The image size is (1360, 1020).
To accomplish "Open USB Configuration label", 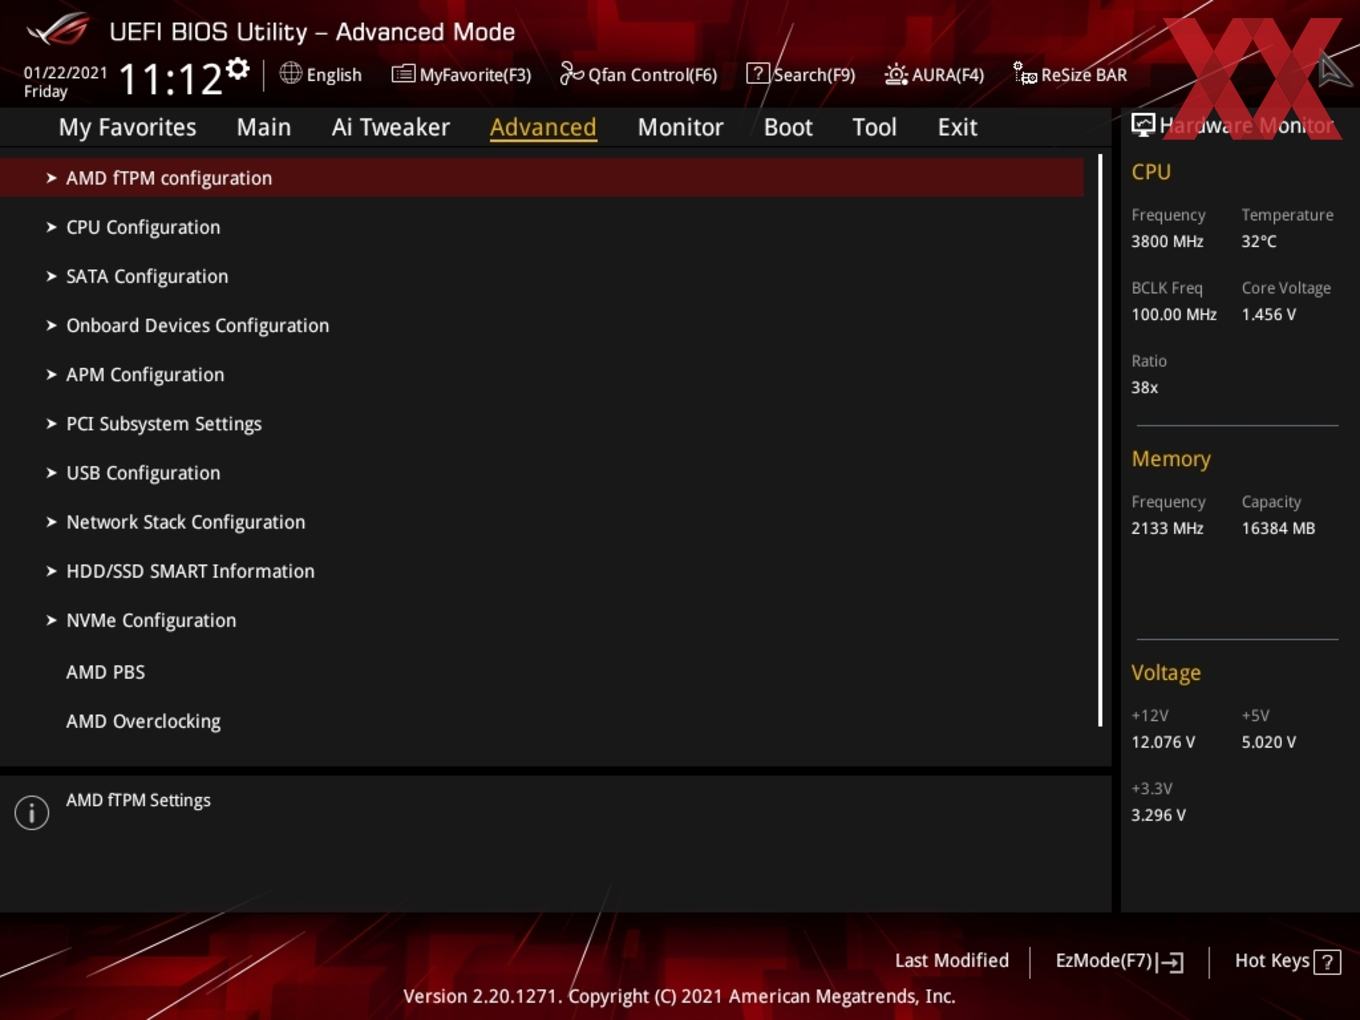I will 143,473.
